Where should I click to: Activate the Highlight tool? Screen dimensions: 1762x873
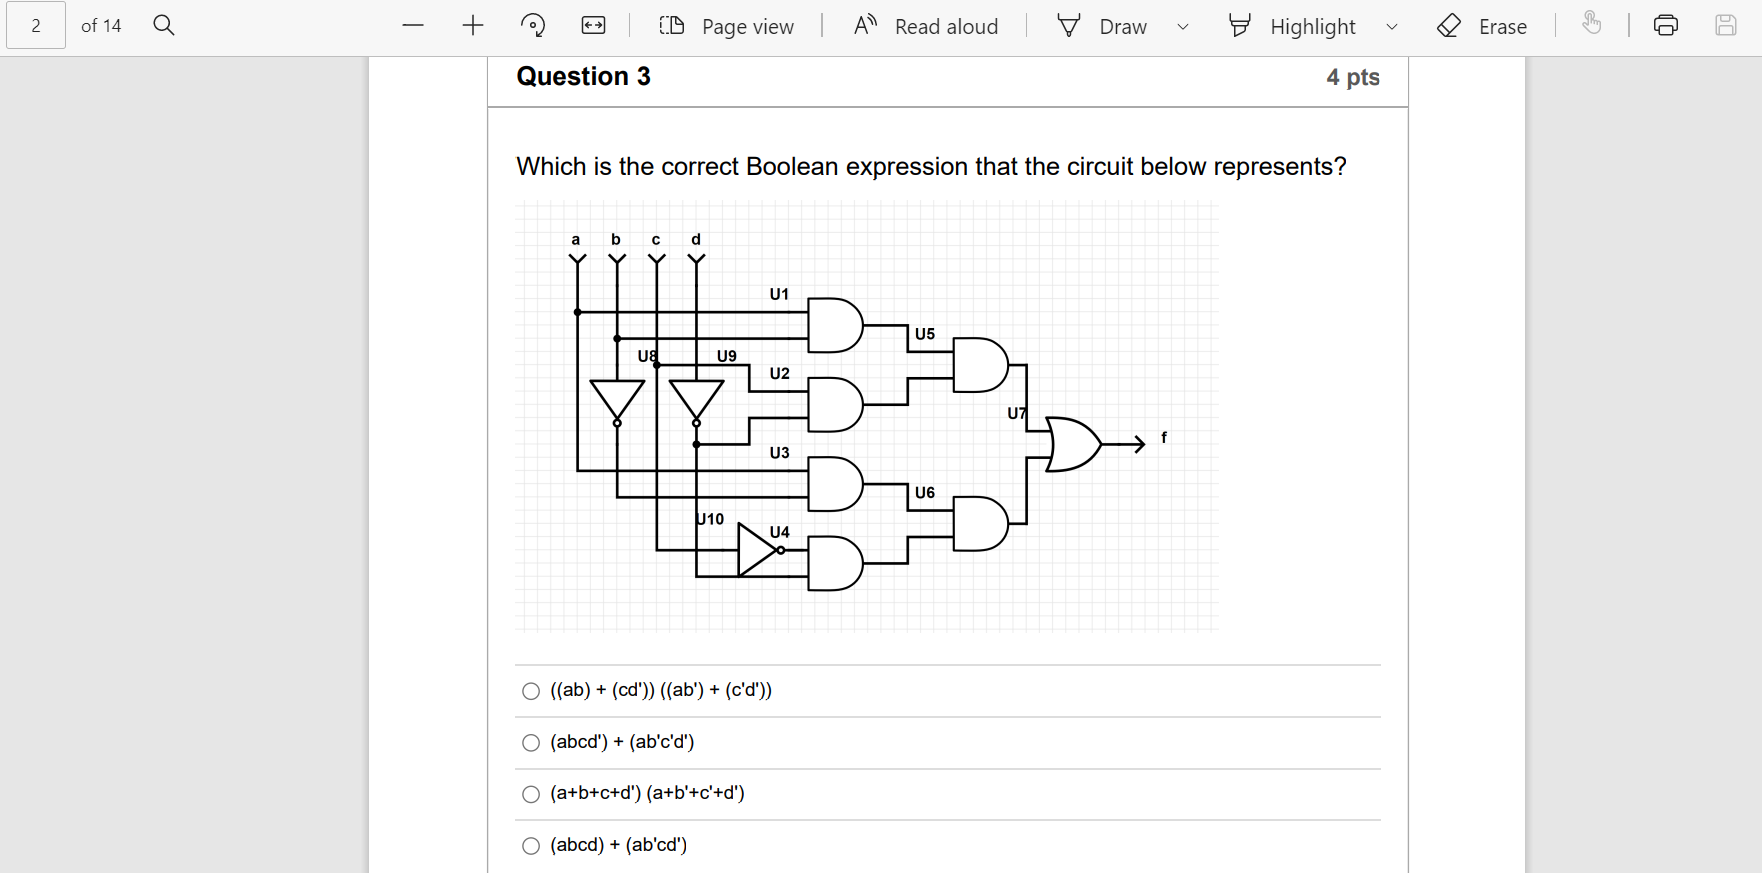tap(1295, 26)
